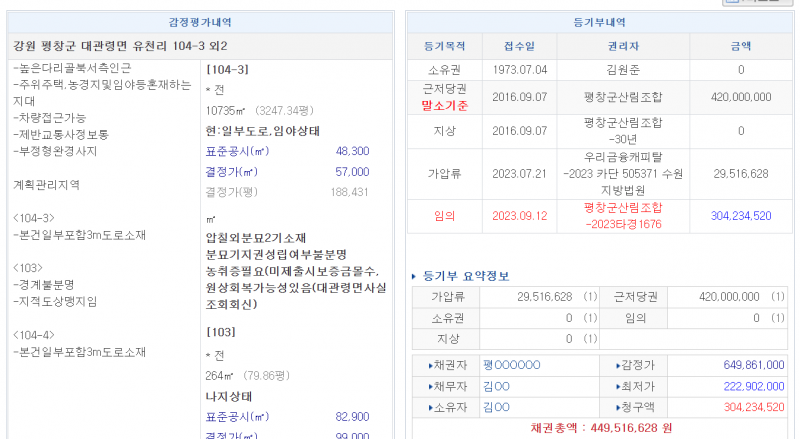Select the [103] parcel heading
The width and height of the screenshot is (800, 439).
click(220, 331)
